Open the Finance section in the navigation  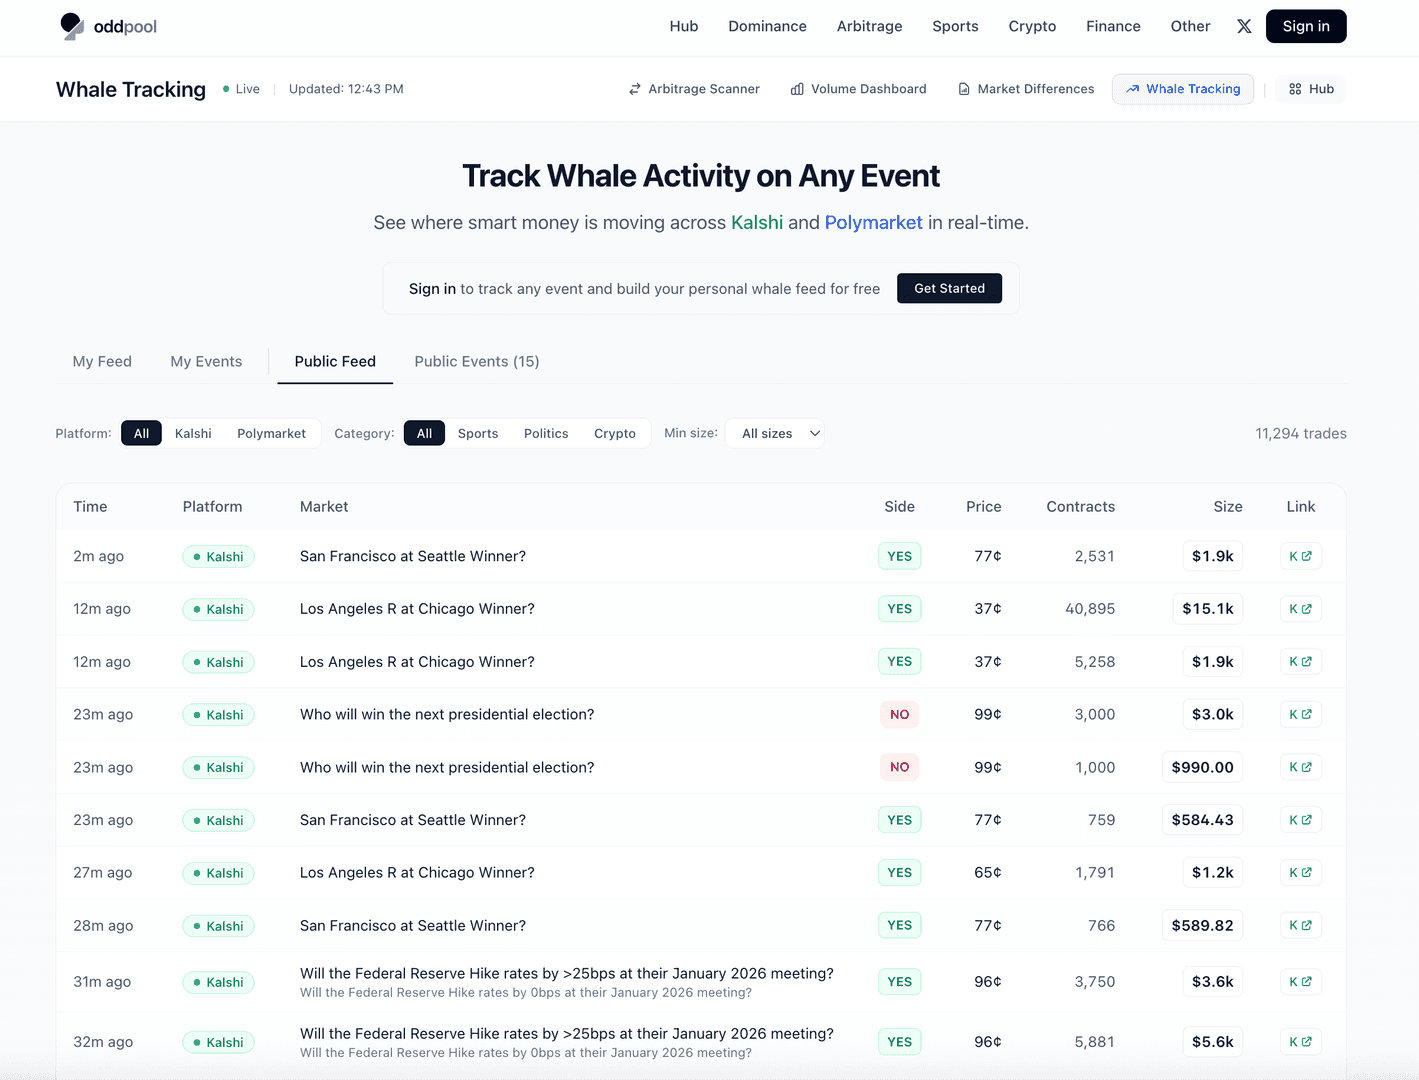1112,26
